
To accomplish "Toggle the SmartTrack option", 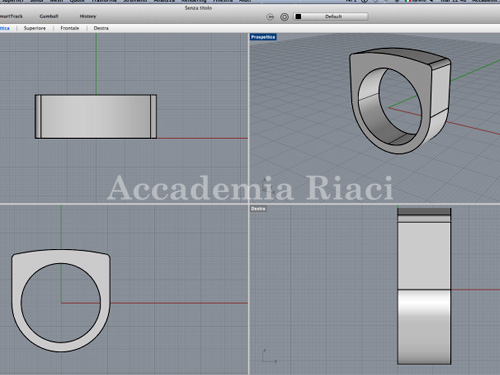I will (x=11, y=16).
